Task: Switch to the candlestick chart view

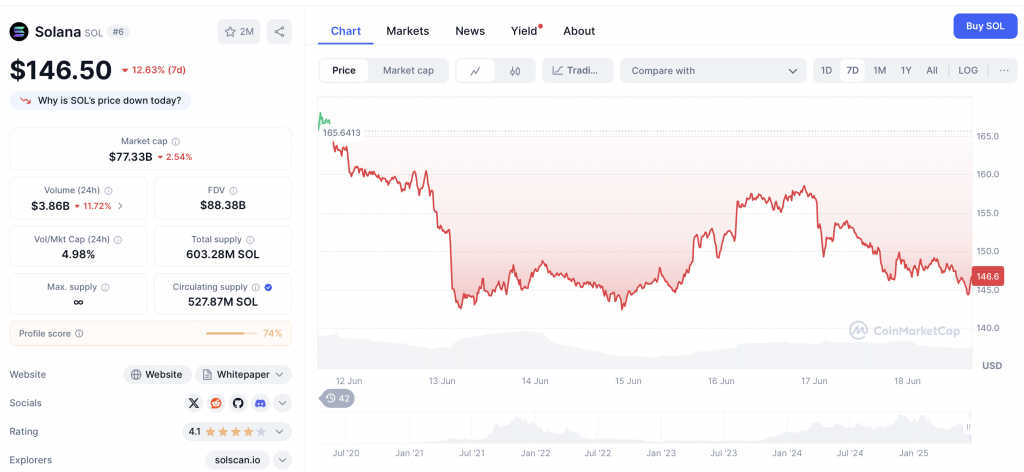Action: (x=515, y=71)
